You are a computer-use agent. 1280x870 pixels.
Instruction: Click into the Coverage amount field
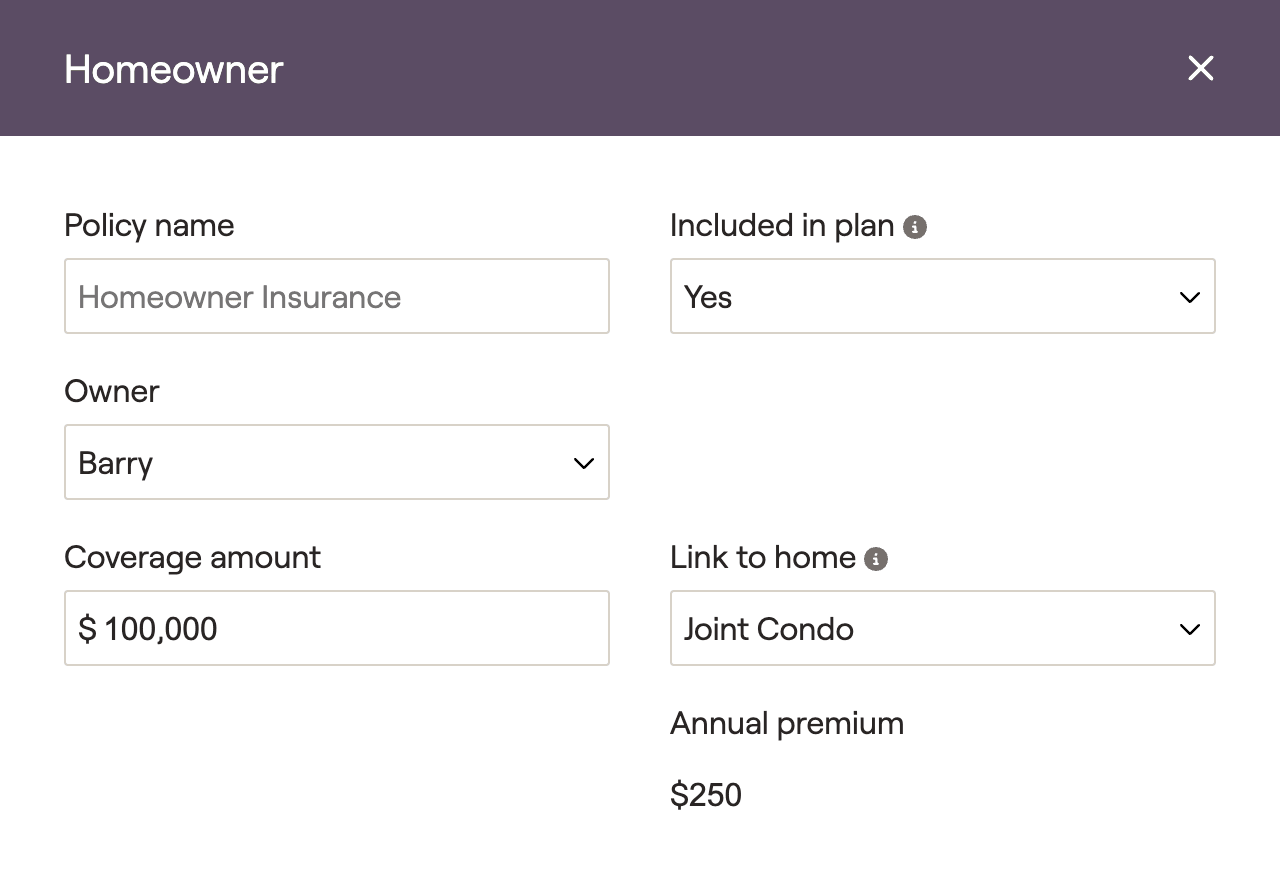coord(337,628)
